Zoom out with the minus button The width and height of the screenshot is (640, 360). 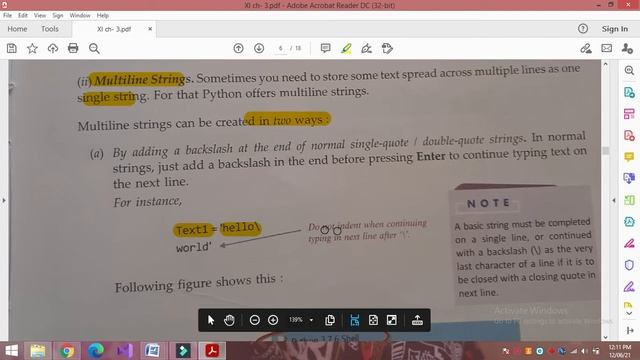(255, 320)
